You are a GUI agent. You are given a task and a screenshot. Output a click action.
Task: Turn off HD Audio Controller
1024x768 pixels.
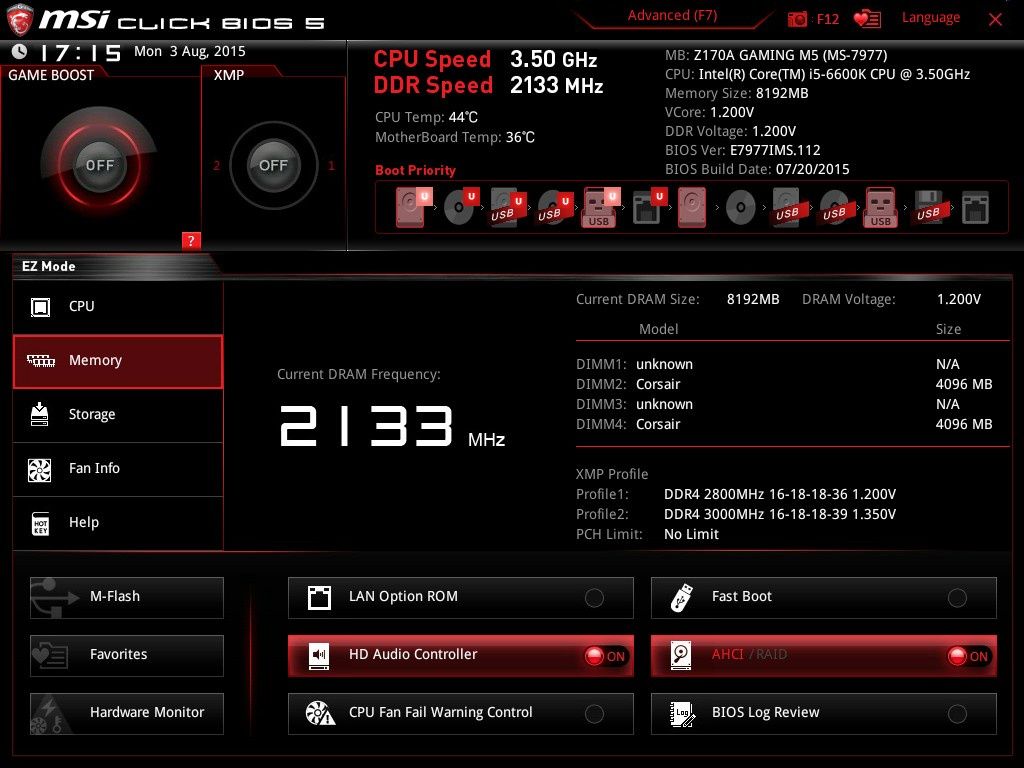click(605, 656)
